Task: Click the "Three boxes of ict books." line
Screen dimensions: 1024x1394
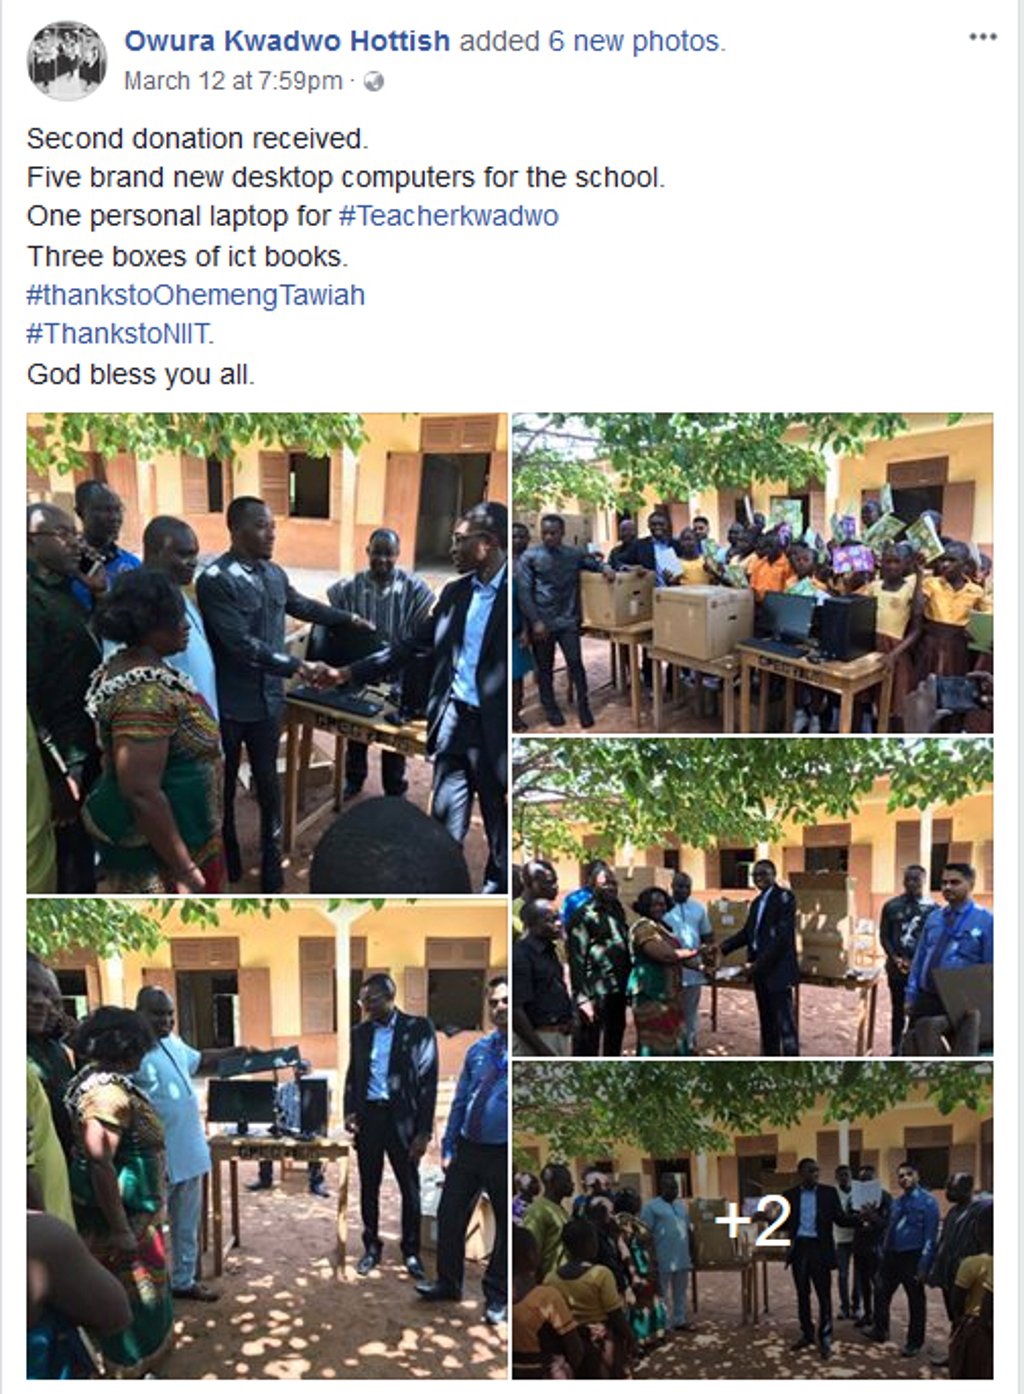Action: pos(188,256)
